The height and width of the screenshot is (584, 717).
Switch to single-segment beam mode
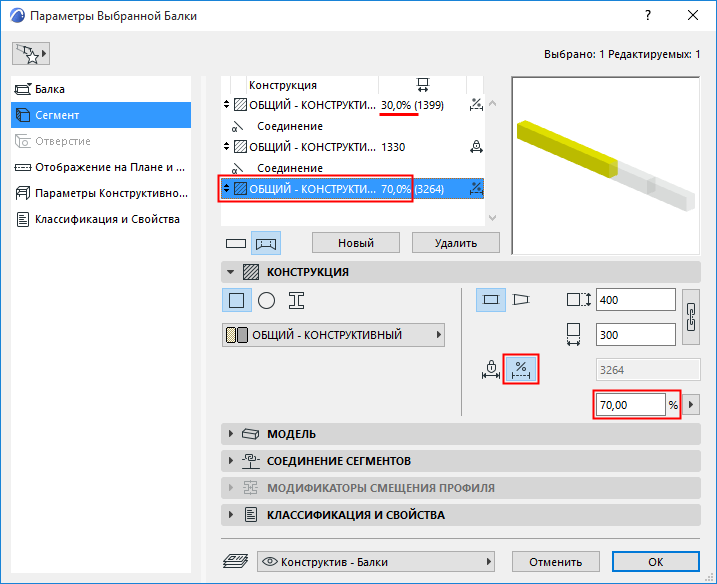(x=236, y=243)
